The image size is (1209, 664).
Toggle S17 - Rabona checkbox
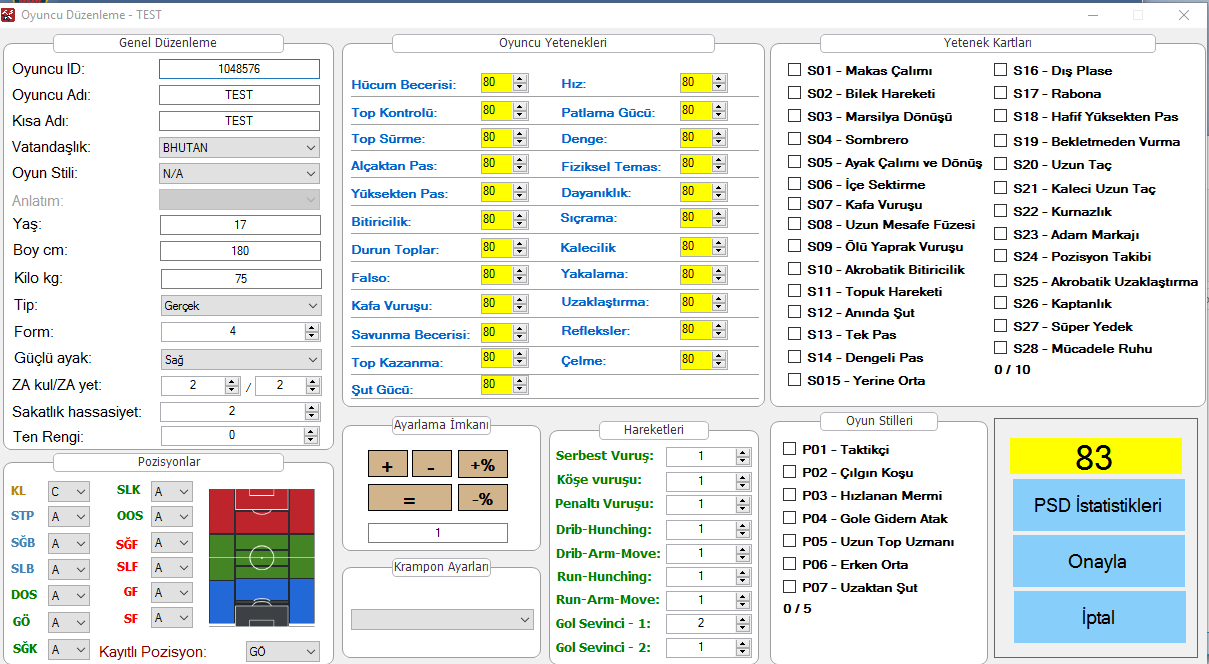click(1001, 93)
